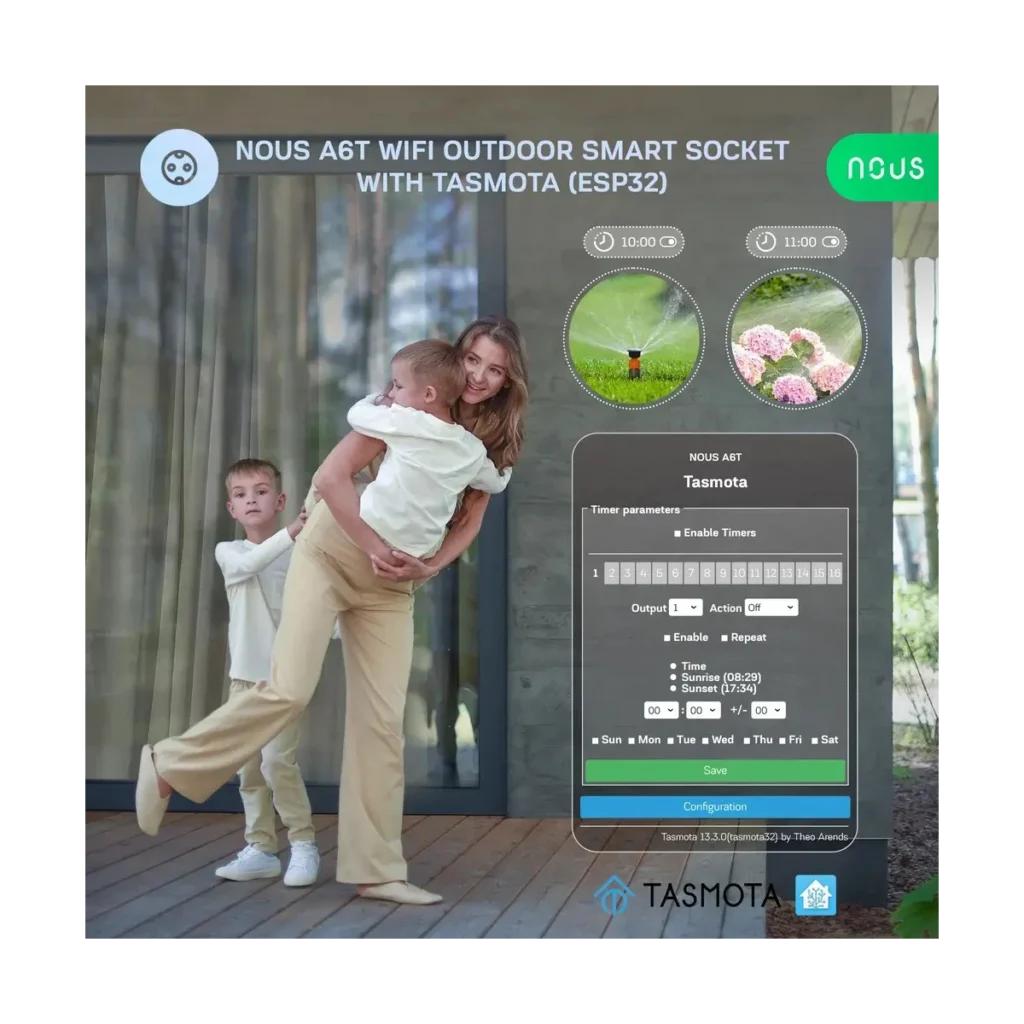This screenshot has width=1024, height=1024.
Task: Open the hours dropdown
Action: click(x=661, y=710)
